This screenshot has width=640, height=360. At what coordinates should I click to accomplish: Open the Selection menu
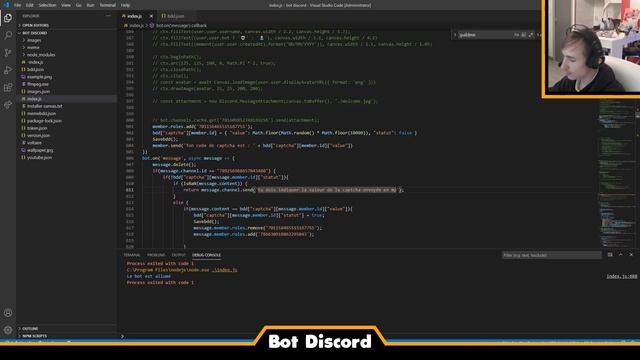(47, 5)
